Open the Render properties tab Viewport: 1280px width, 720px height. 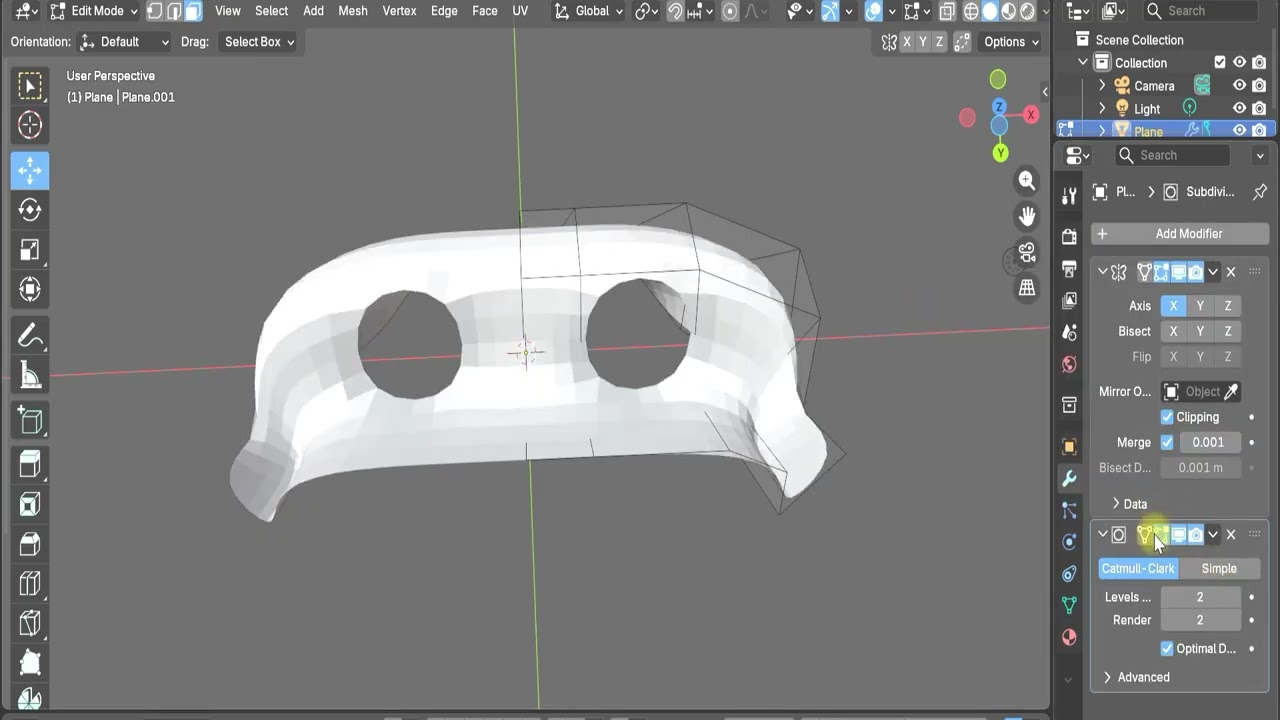click(1069, 236)
